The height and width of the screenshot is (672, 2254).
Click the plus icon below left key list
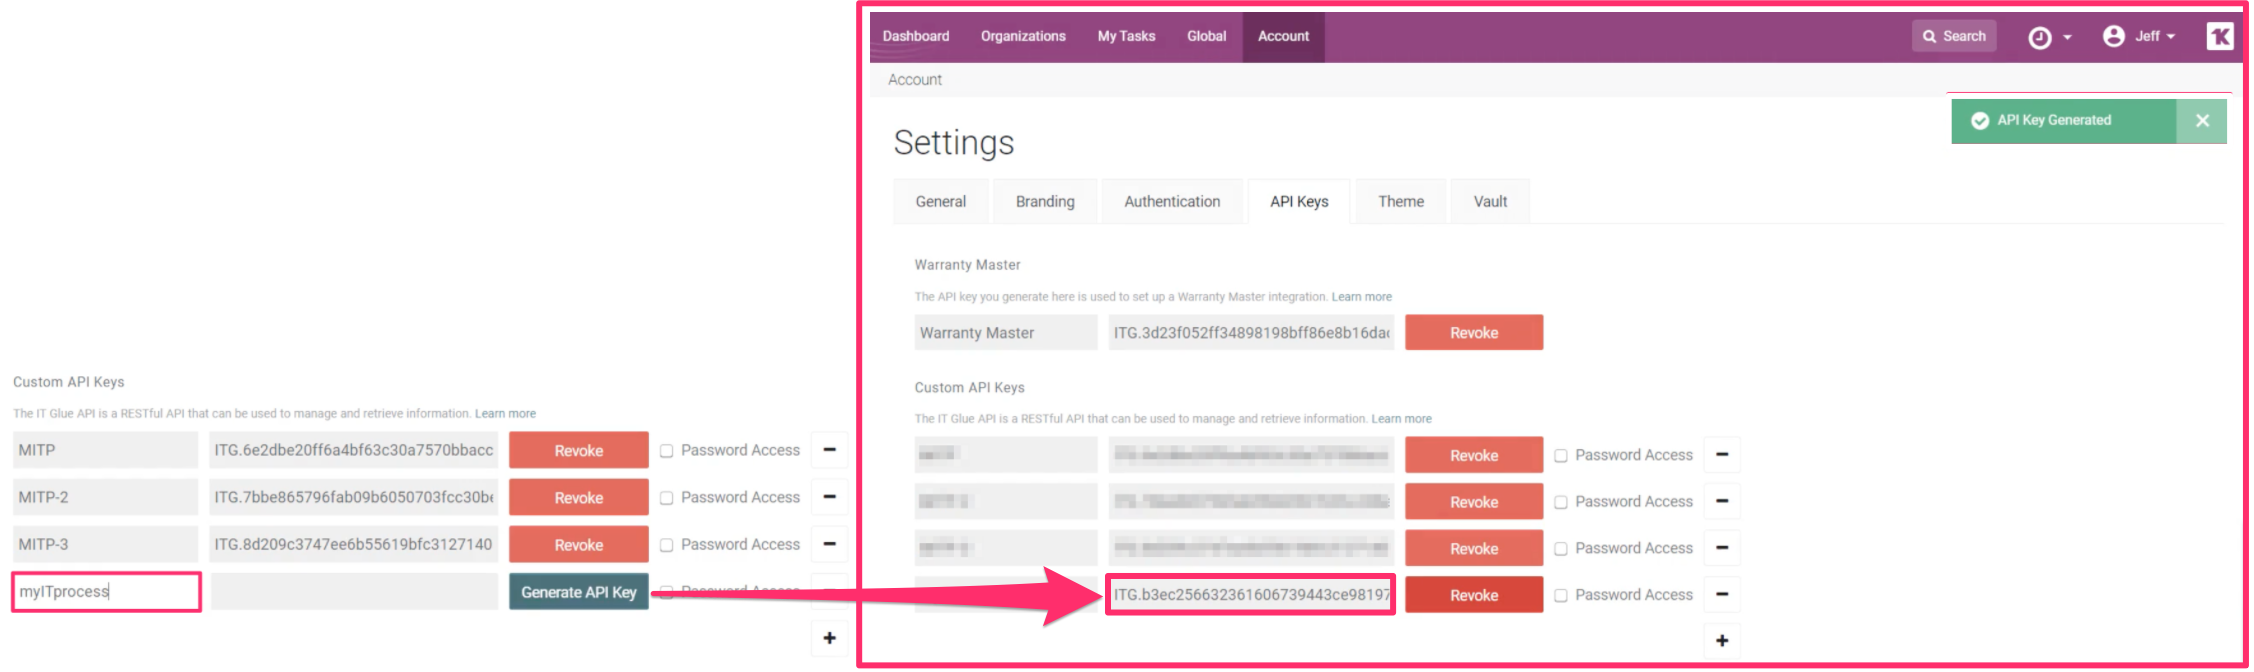click(829, 638)
